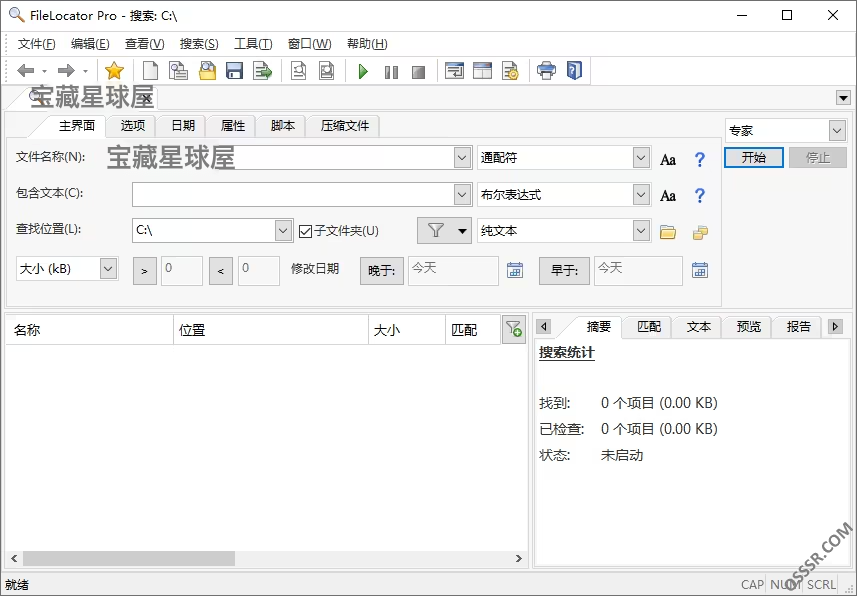Open the 报告 tab

coord(798,326)
